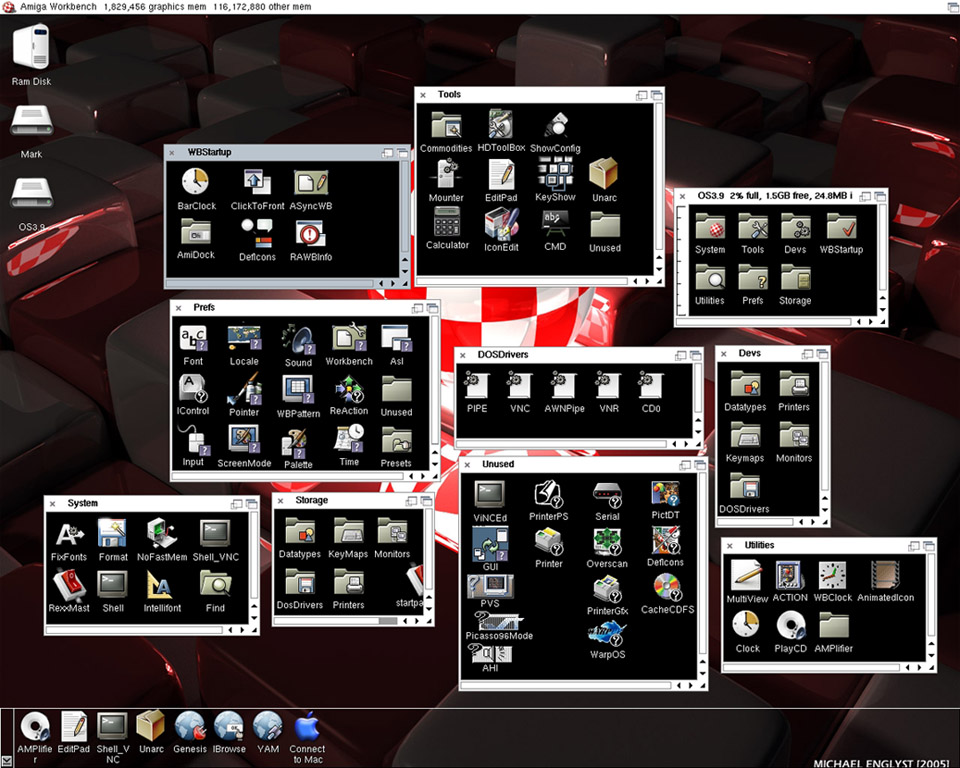Open Font preferences in Prefs window
This screenshot has width=960, height=768.
[x=193, y=339]
